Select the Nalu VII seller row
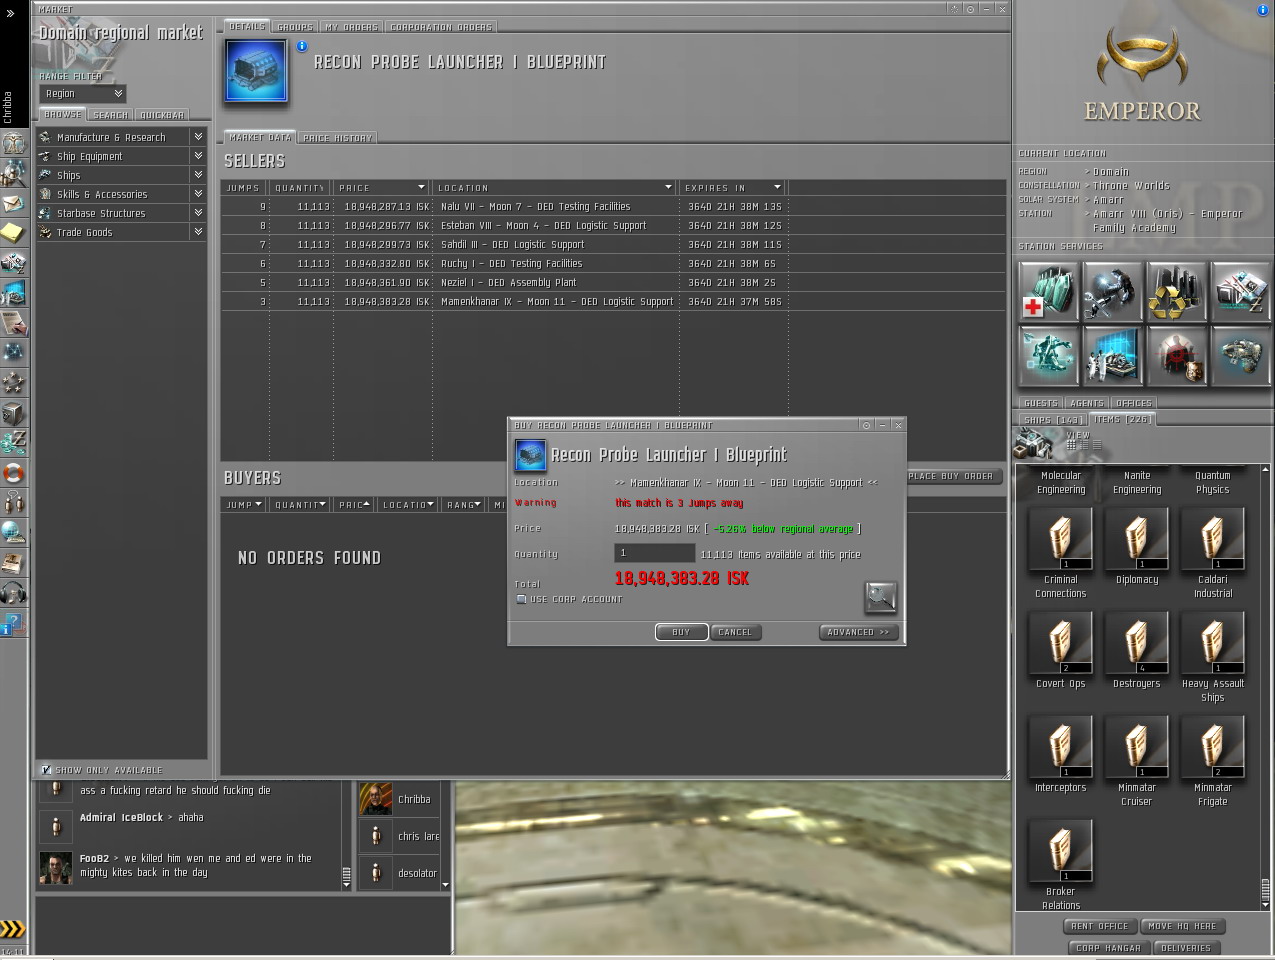 613,206
